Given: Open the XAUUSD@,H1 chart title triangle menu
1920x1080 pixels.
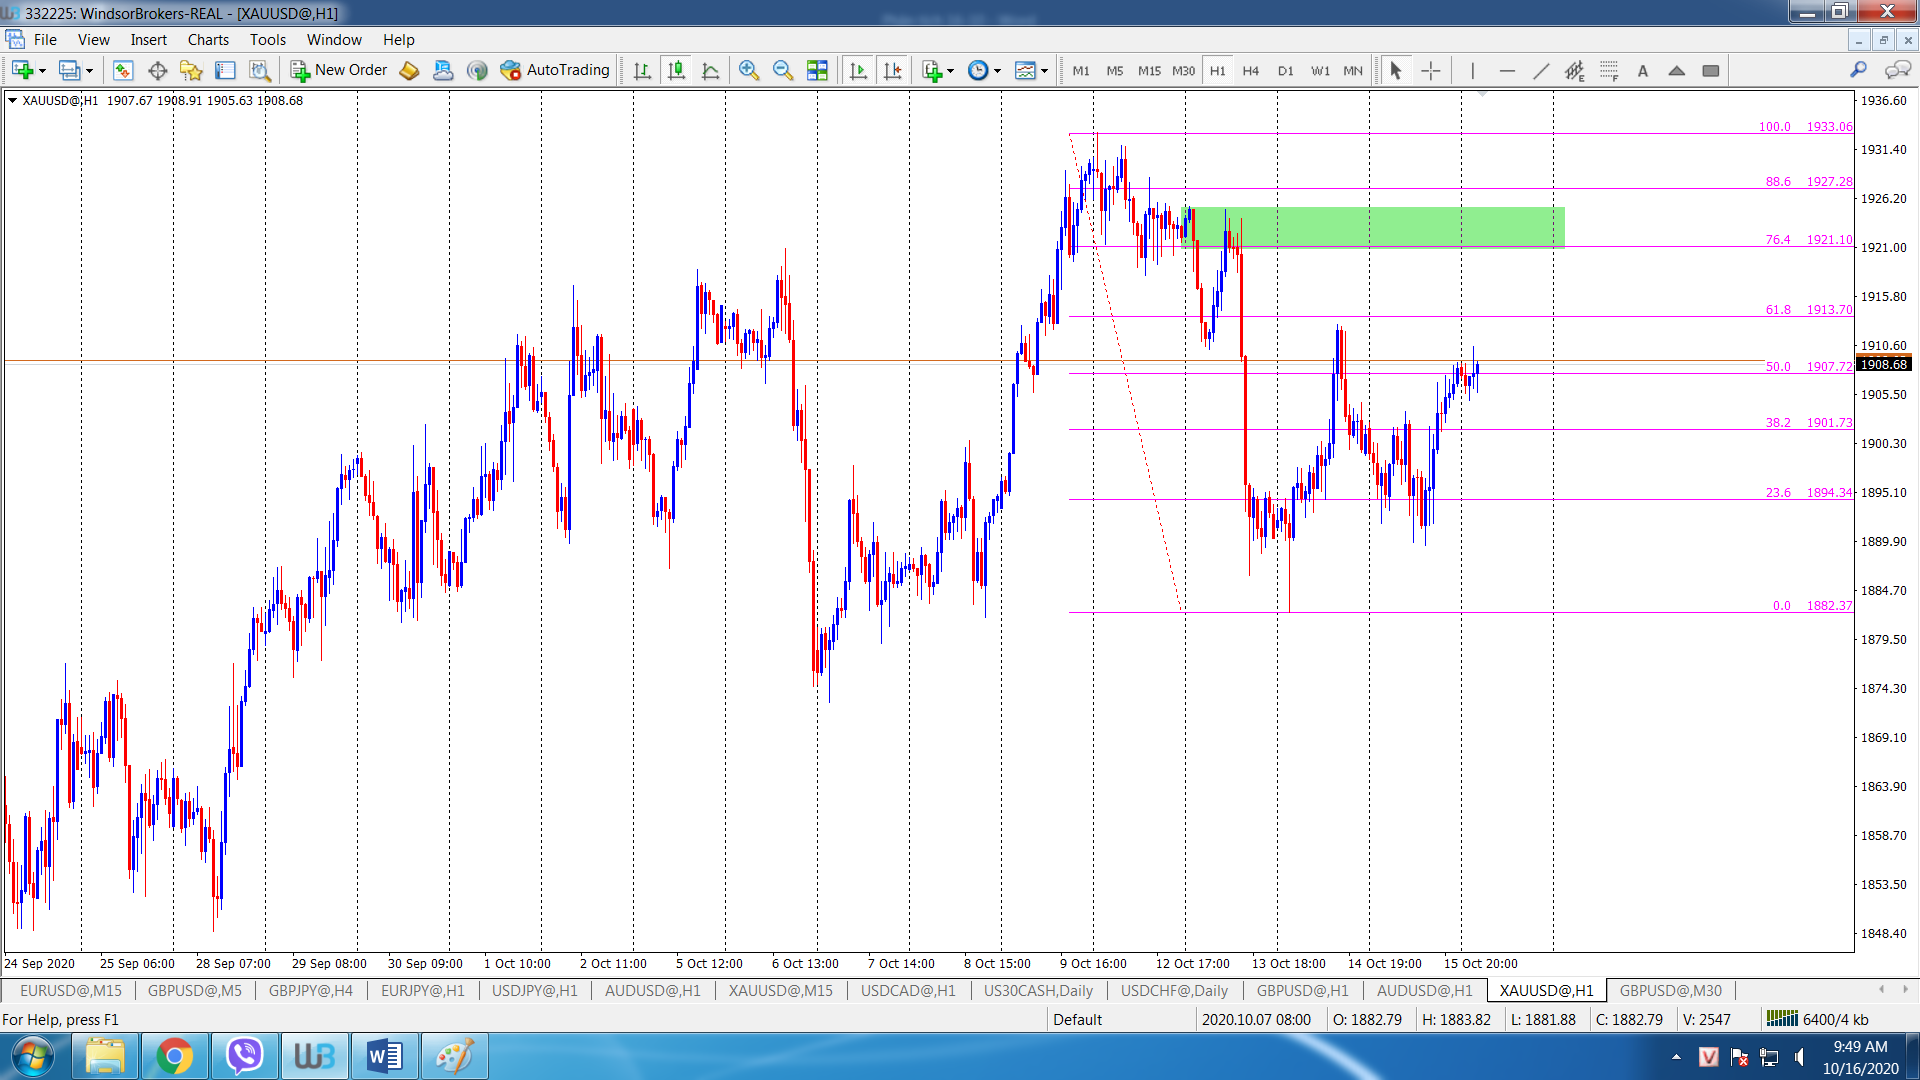Looking at the screenshot, I should [12, 100].
